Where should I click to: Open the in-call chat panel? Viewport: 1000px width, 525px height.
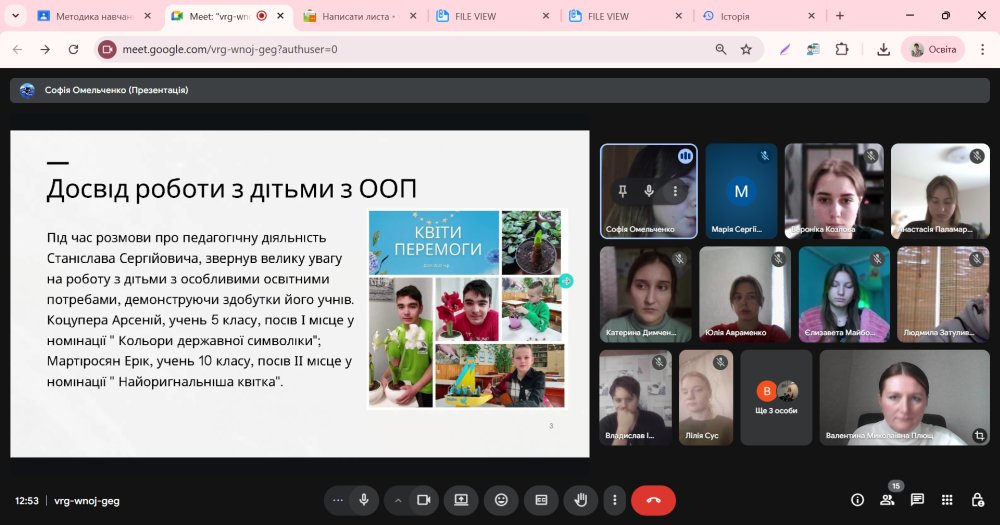[x=917, y=500]
